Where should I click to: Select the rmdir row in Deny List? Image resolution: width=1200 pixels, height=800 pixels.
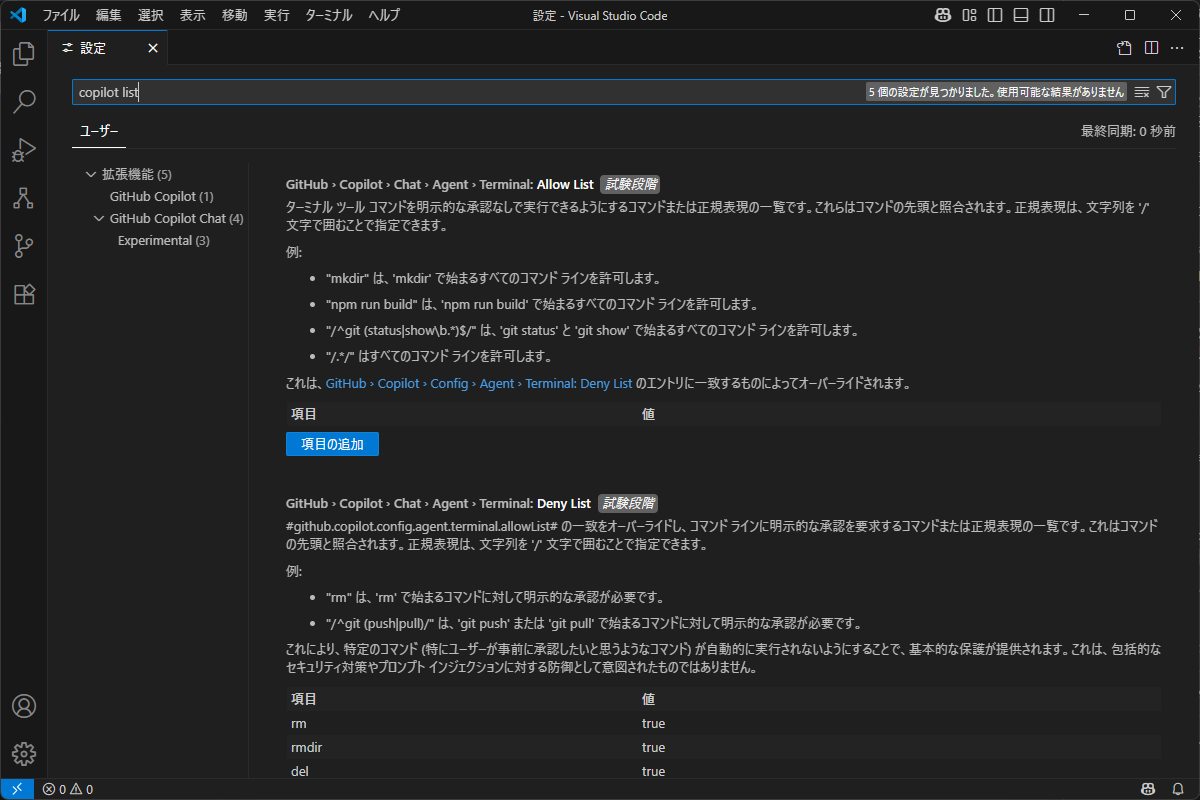point(723,747)
